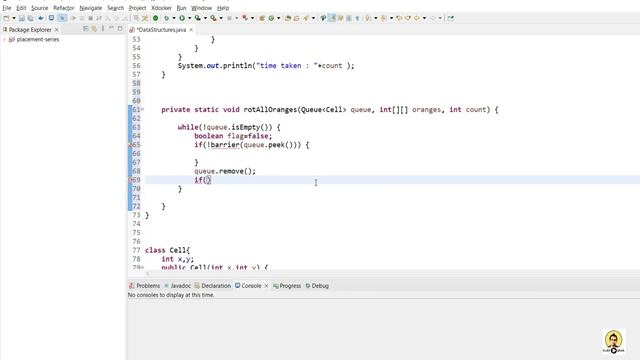The image size is (640, 360).
Task: Open the Next Annotation dropdown arrow
Action: tap(376, 18)
